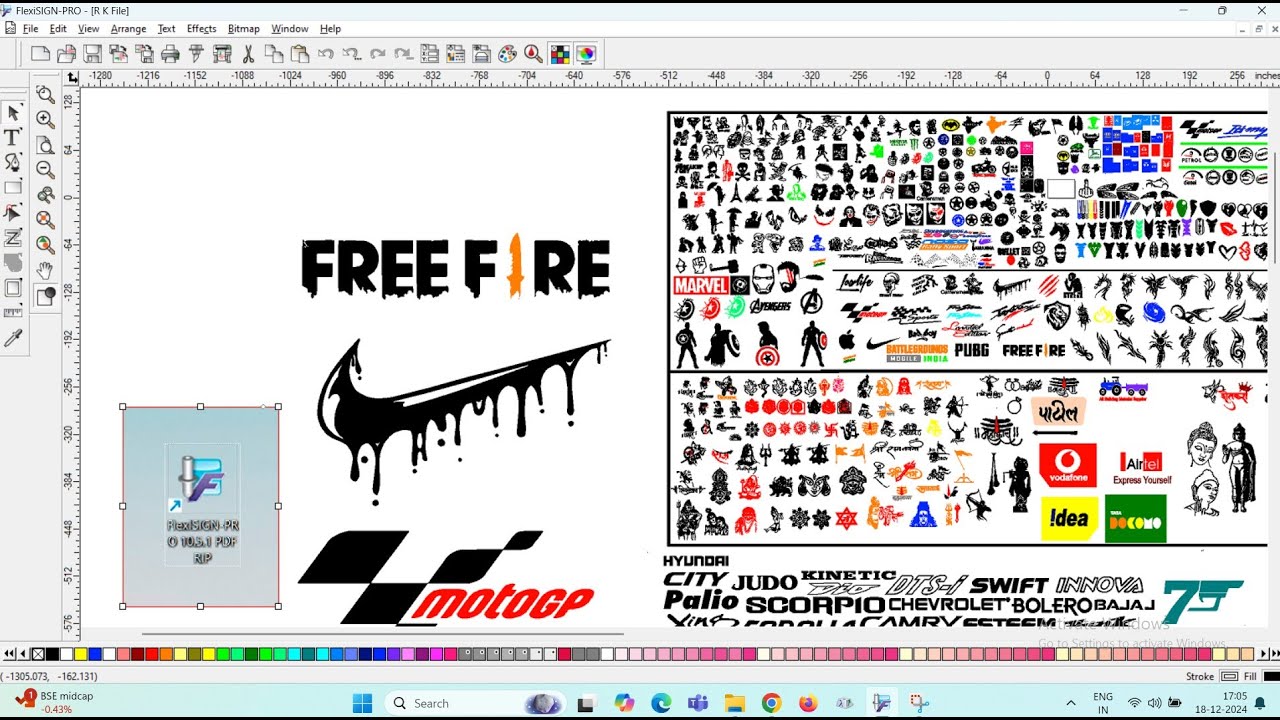The width and height of the screenshot is (1280, 720).
Task: Click the Zoom out magnifier tool
Action: pos(45,169)
